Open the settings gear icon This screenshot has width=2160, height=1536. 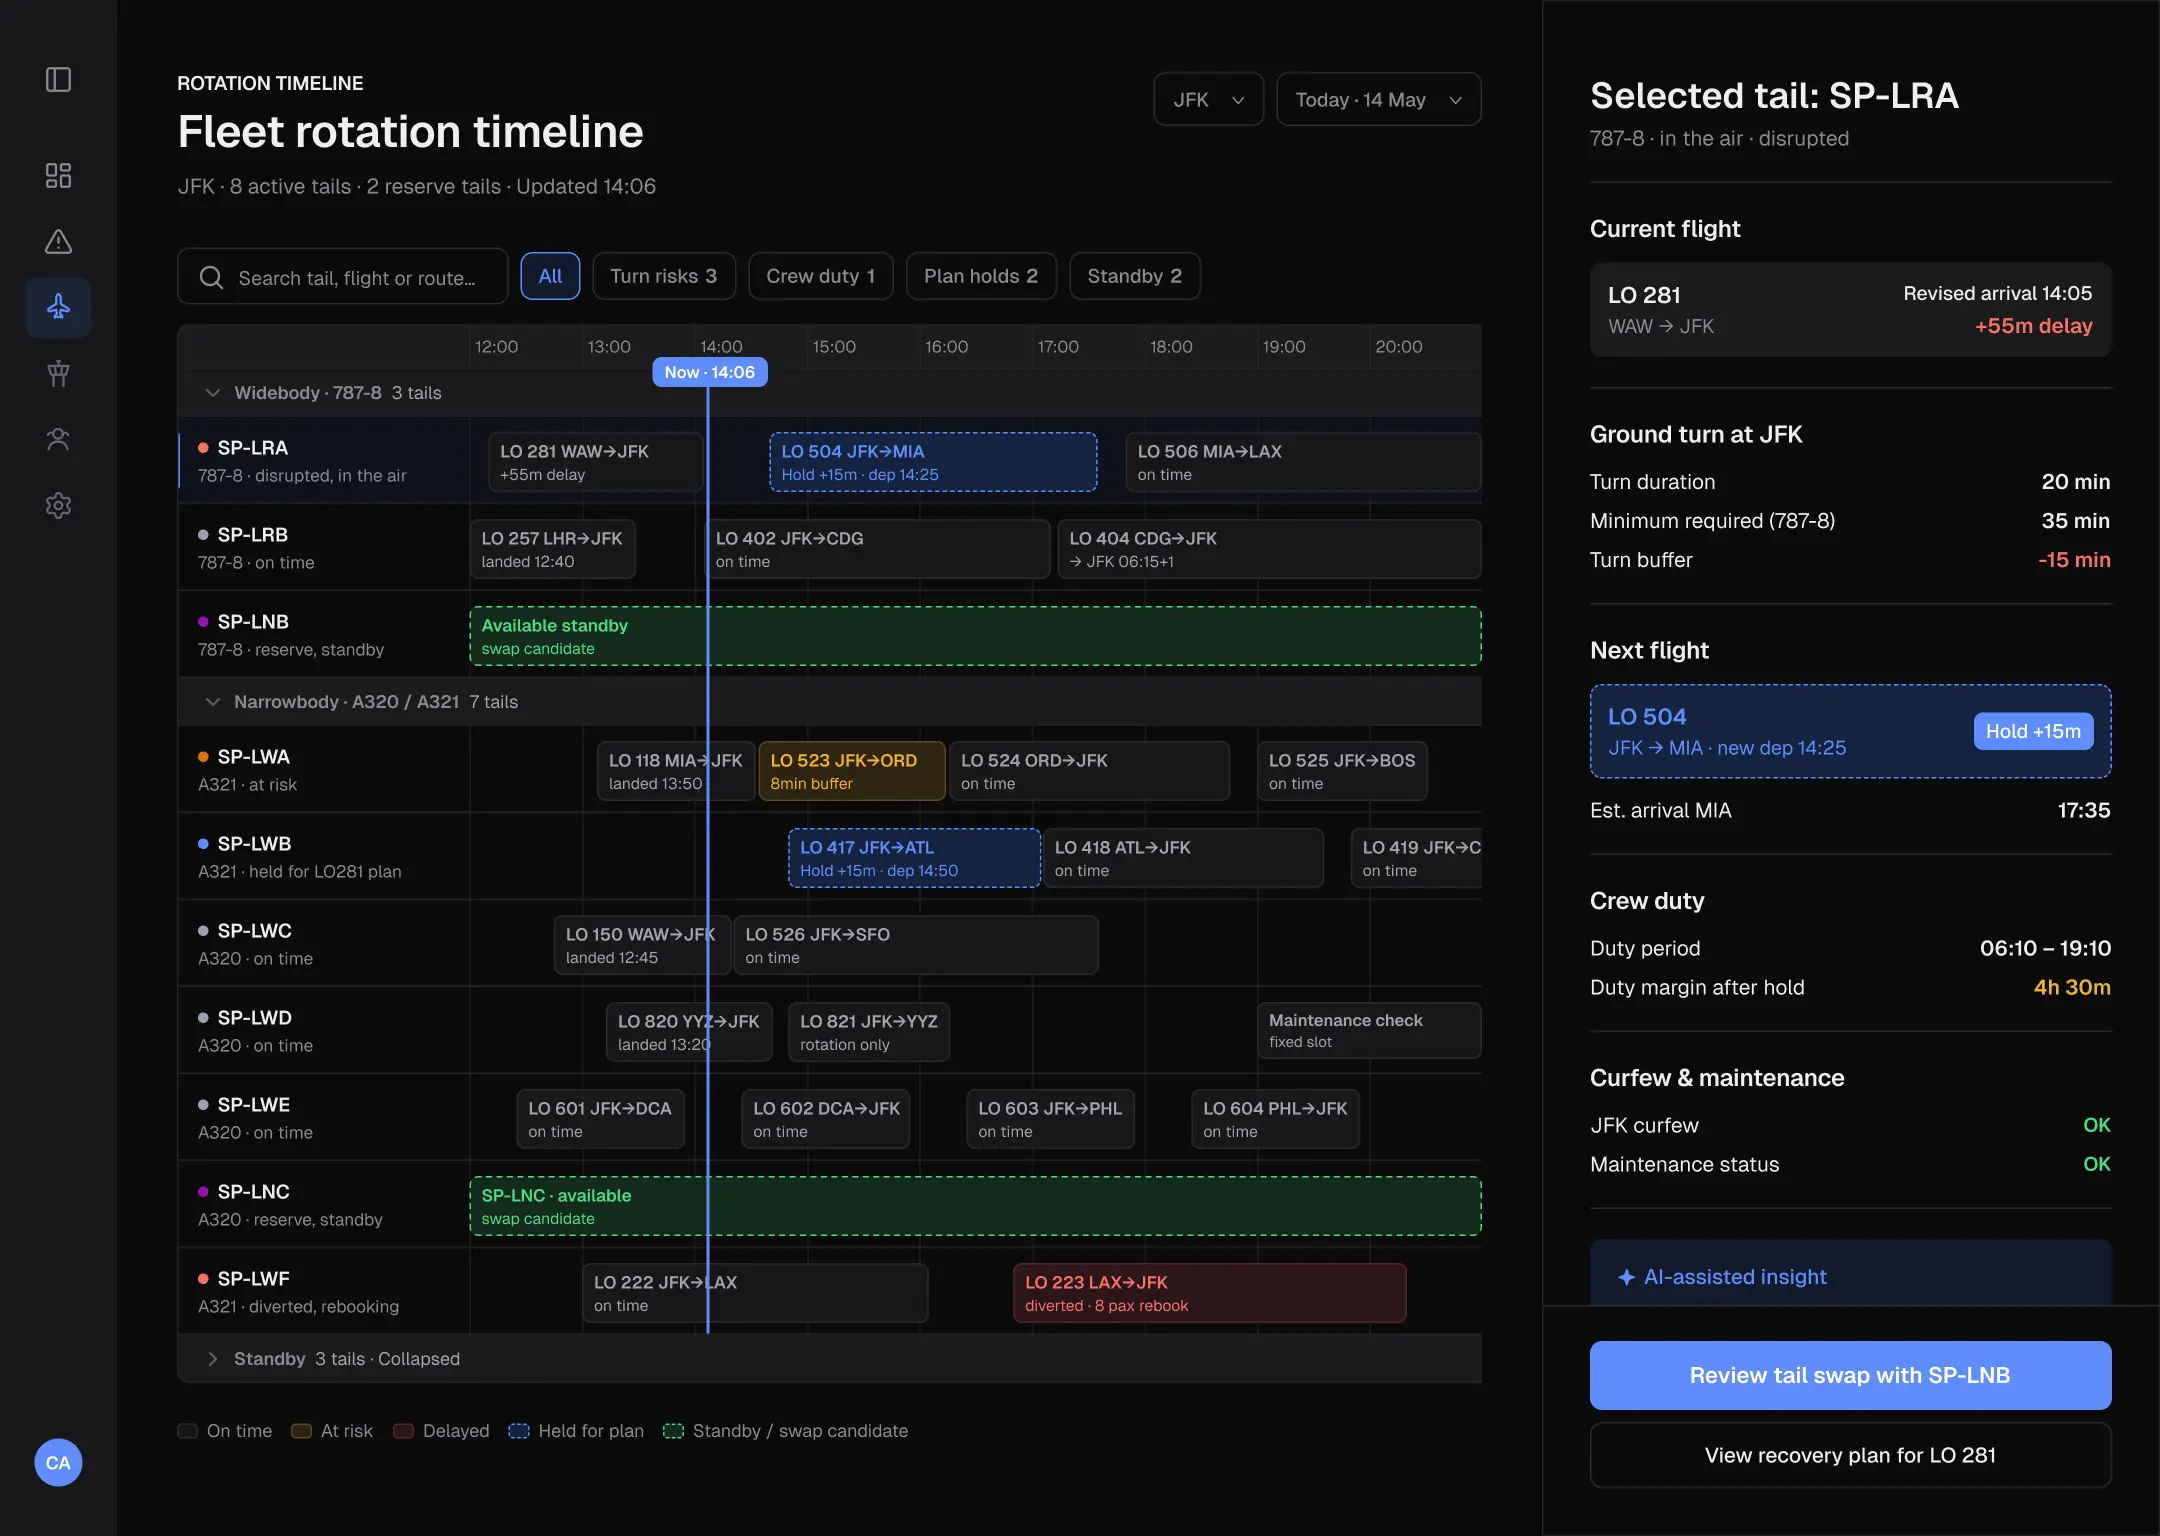pyautogui.click(x=58, y=505)
